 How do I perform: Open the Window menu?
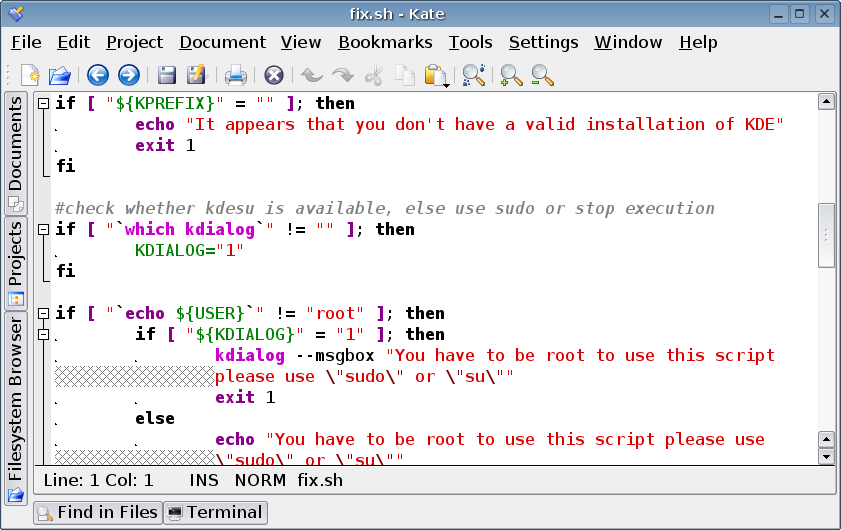[628, 42]
